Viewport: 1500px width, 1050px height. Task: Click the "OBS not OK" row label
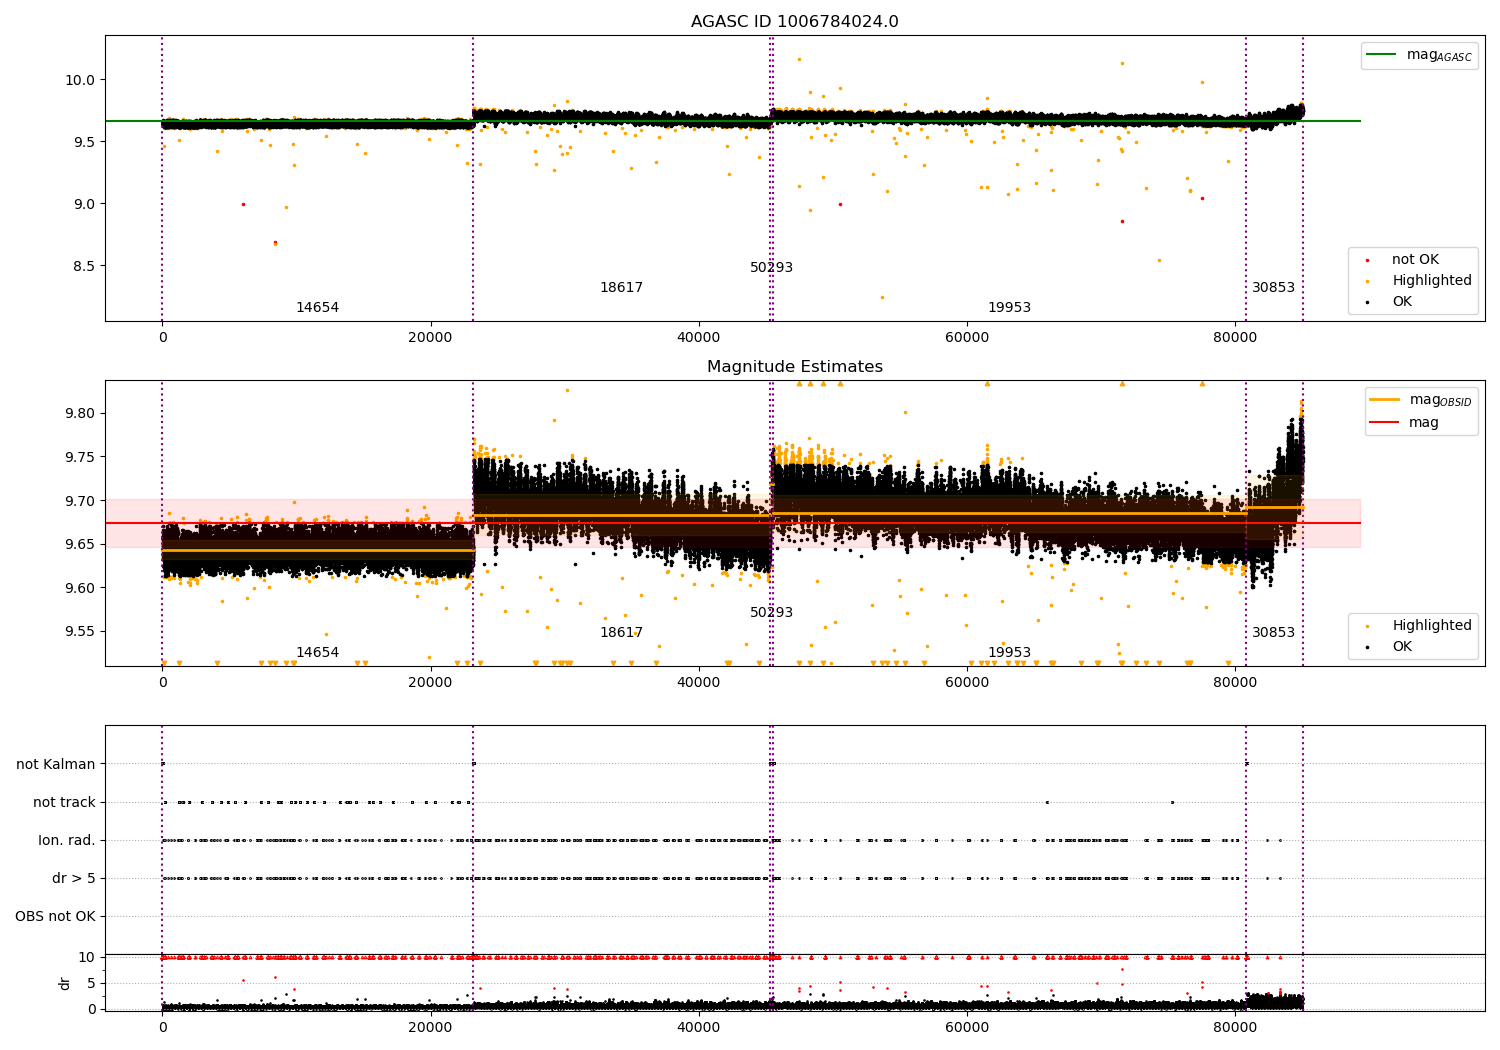tap(55, 916)
